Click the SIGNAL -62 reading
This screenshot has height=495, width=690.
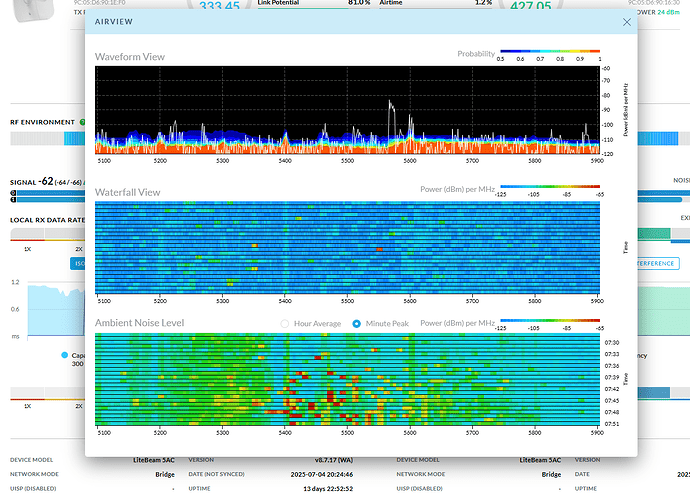(x=47, y=181)
